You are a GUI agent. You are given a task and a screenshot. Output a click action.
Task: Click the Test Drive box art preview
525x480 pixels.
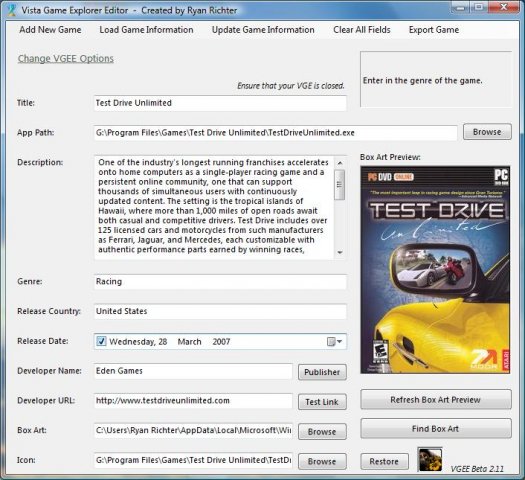pyautogui.click(x=435, y=270)
